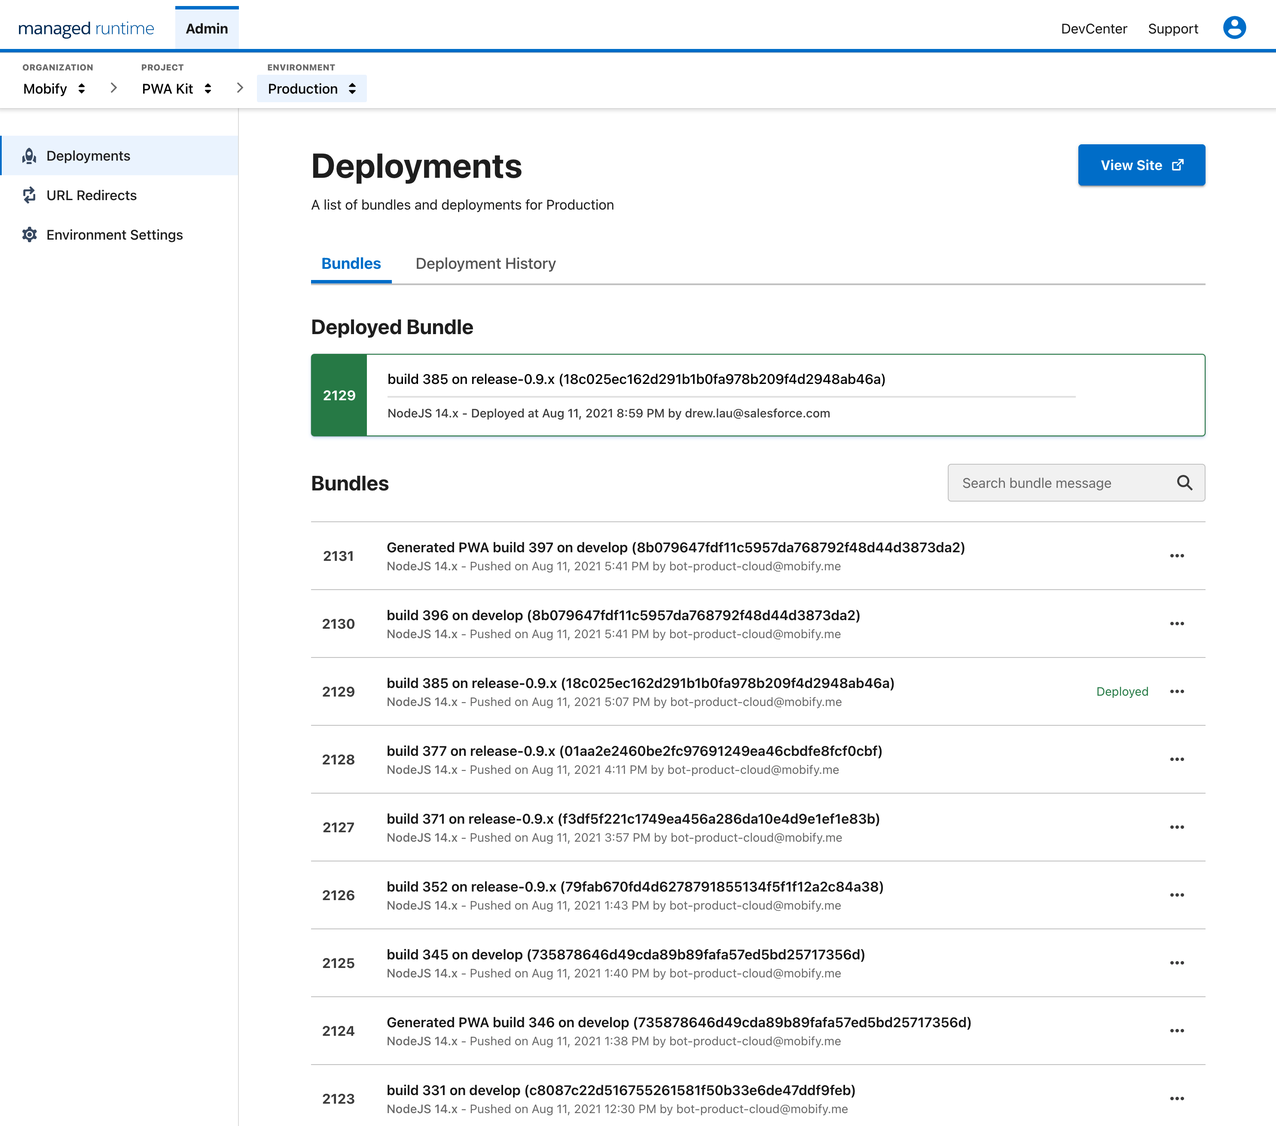Open the Admin tab in header
The height and width of the screenshot is (1126, 1276).
click(x=207, y=29)
